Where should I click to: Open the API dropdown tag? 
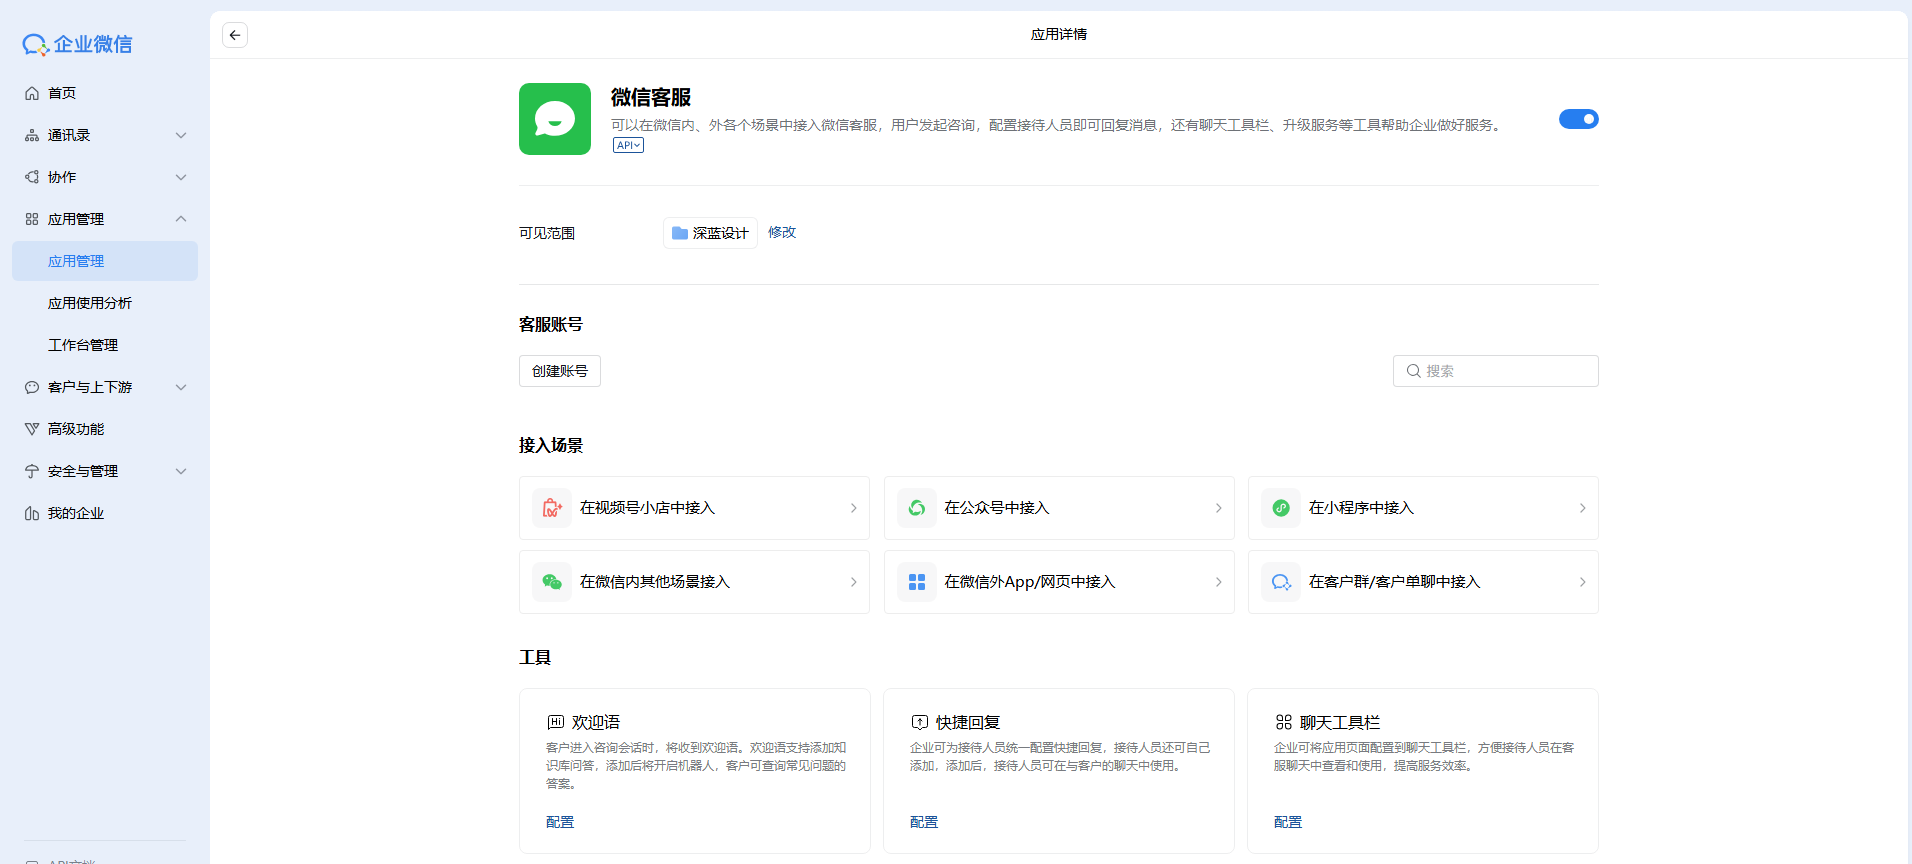click(x=628, y=145)
